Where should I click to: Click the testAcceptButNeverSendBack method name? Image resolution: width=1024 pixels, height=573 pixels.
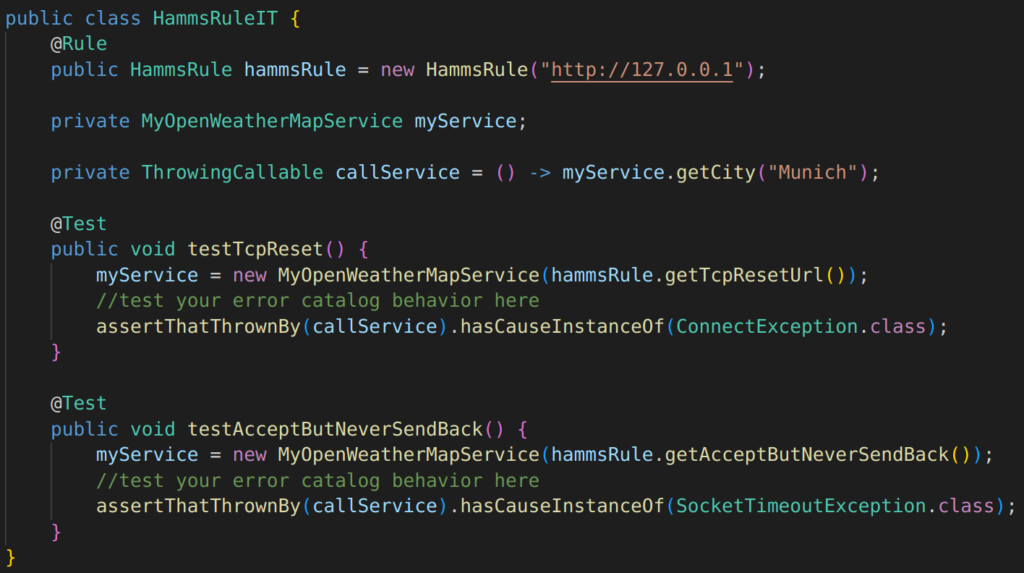335,429
